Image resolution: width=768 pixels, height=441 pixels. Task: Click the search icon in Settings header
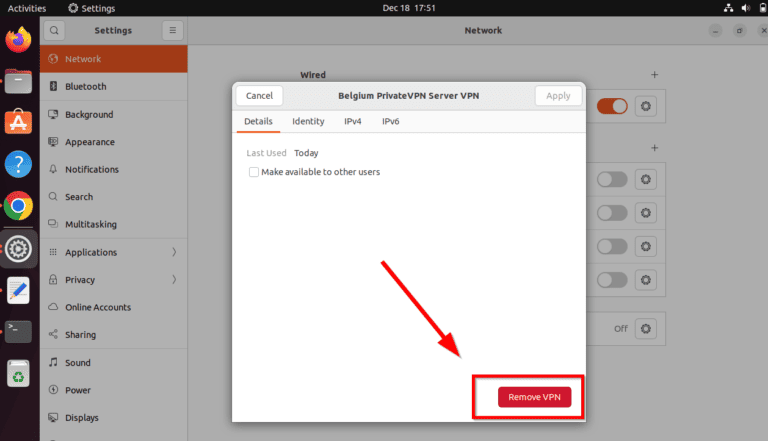[54, 30]
